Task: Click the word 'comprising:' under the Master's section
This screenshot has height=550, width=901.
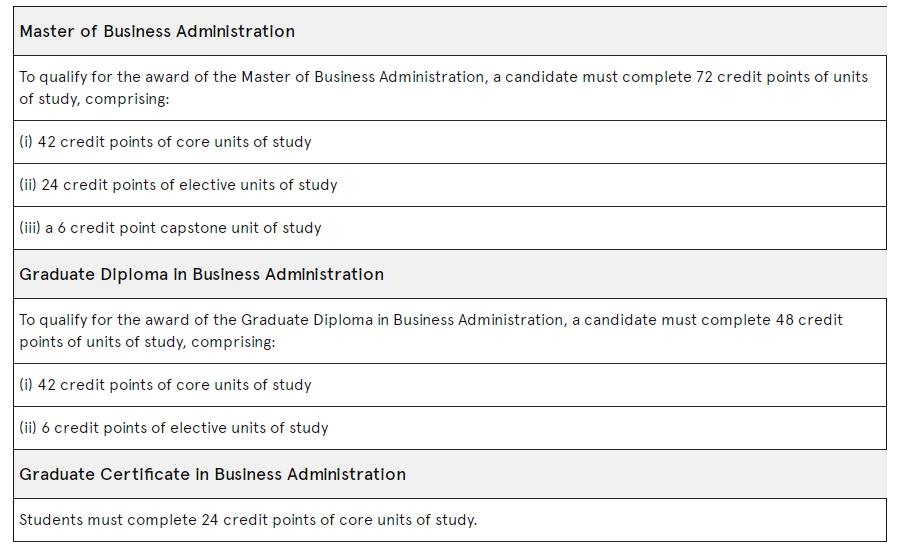Action: (x=127, y=99)
